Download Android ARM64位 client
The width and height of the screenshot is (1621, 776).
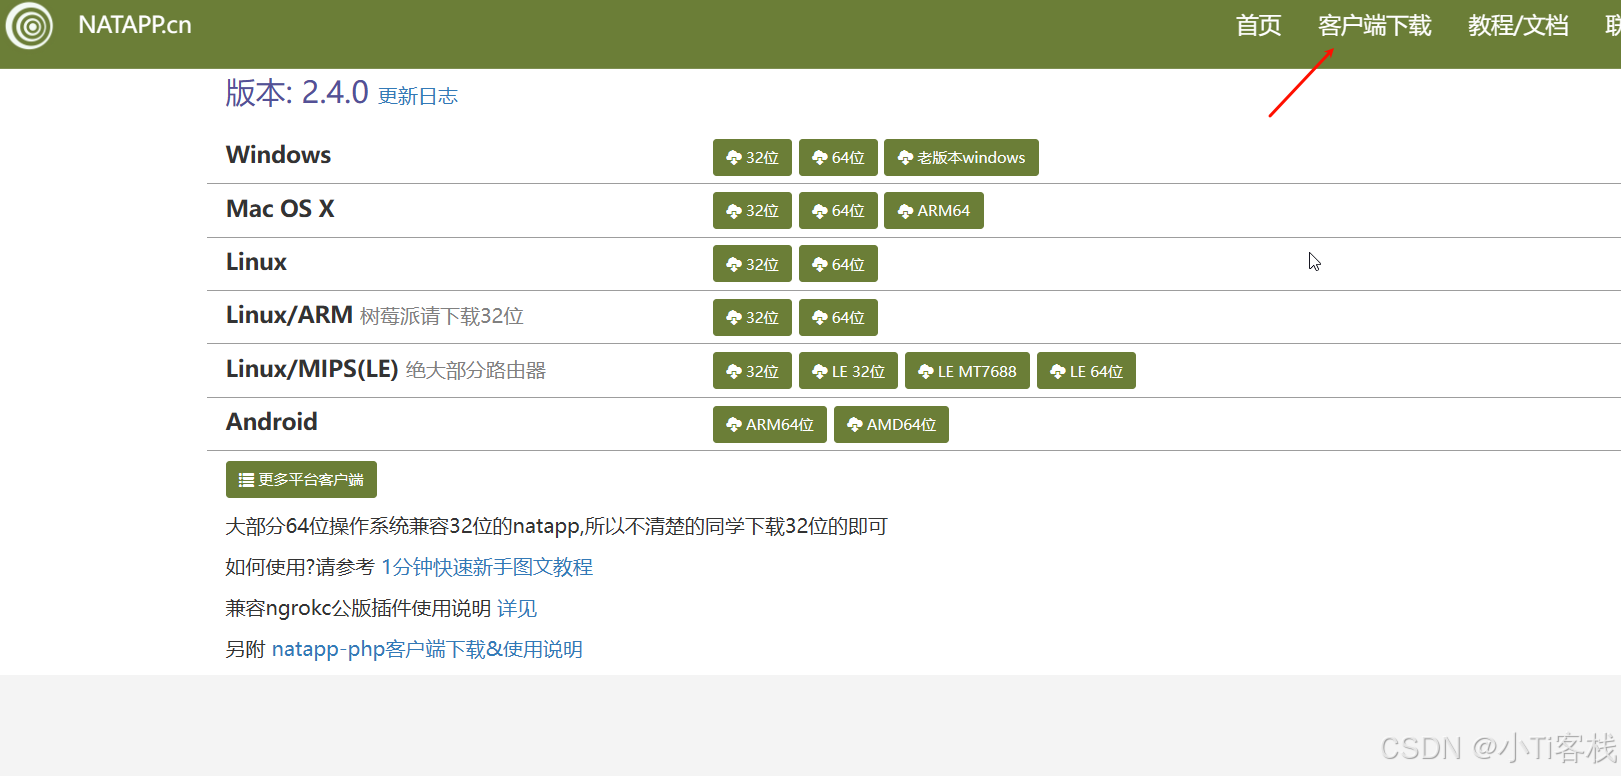(x=770, y=424)
